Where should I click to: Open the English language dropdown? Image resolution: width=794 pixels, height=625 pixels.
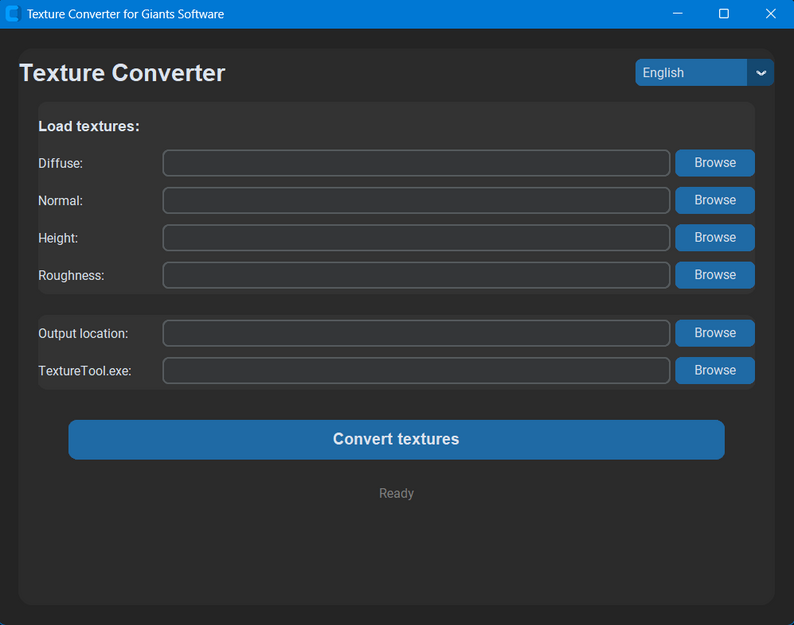point(691,73)
